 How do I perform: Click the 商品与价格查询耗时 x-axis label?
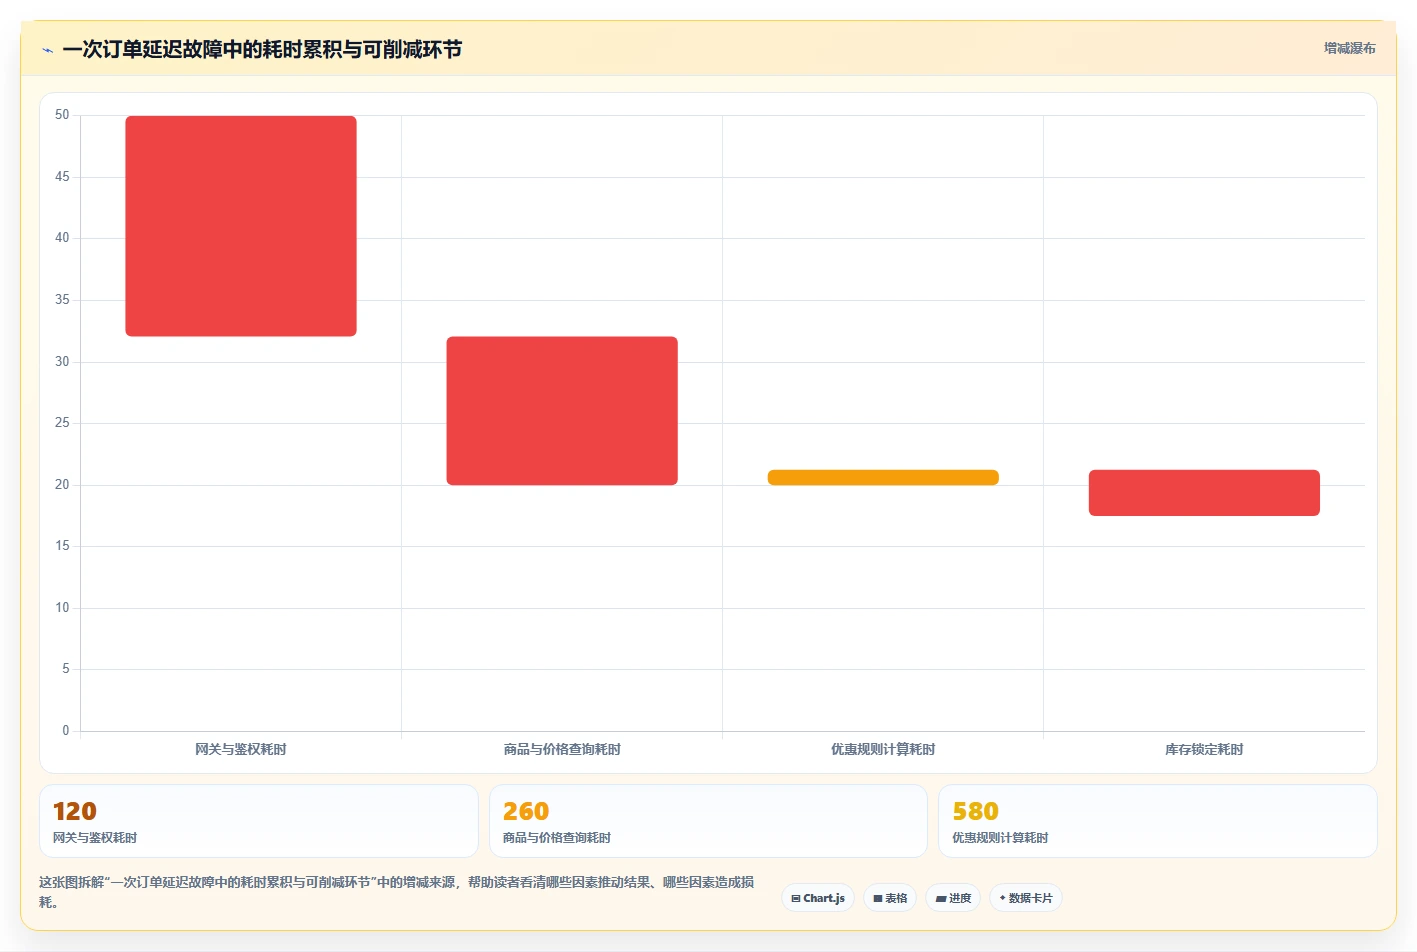(x=562, y=749)
